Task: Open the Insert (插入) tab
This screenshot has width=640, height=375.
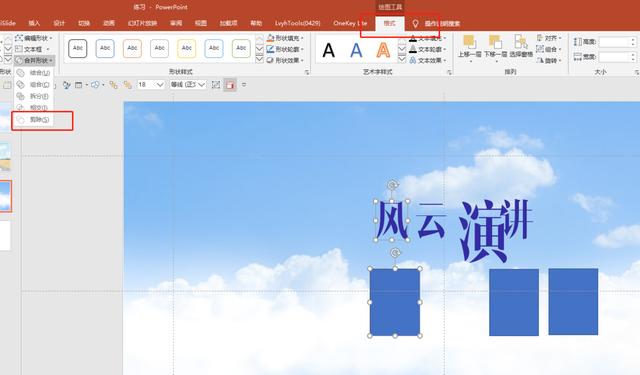Action: (x=34, y=23)
